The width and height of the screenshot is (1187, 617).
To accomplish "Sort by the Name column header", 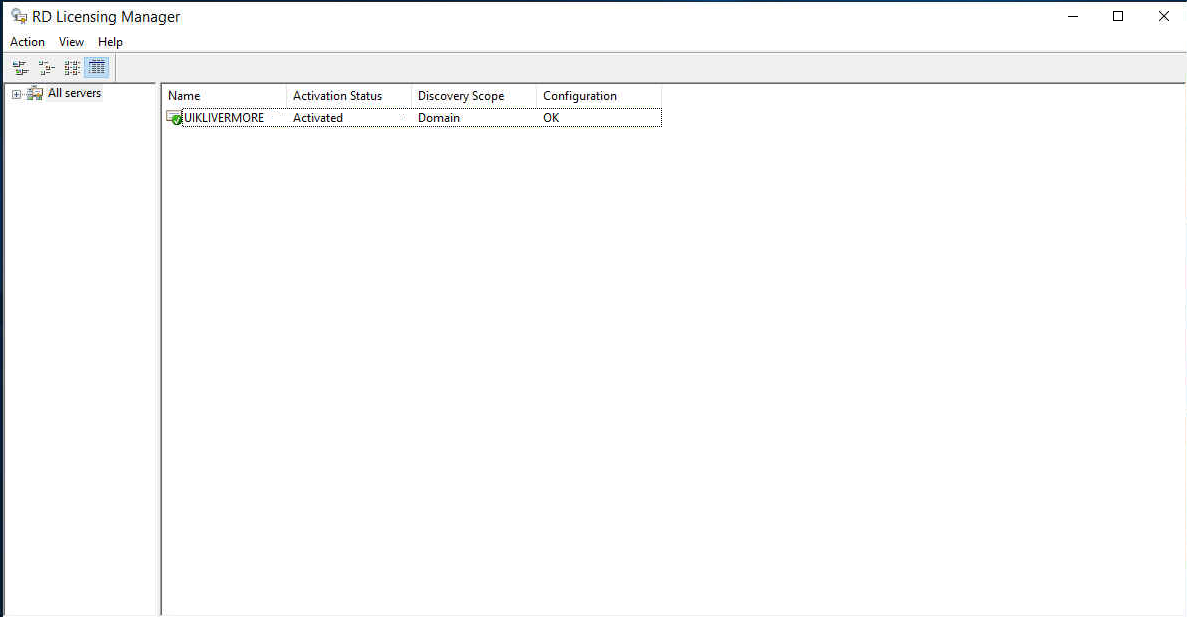I will coord(225,95).
